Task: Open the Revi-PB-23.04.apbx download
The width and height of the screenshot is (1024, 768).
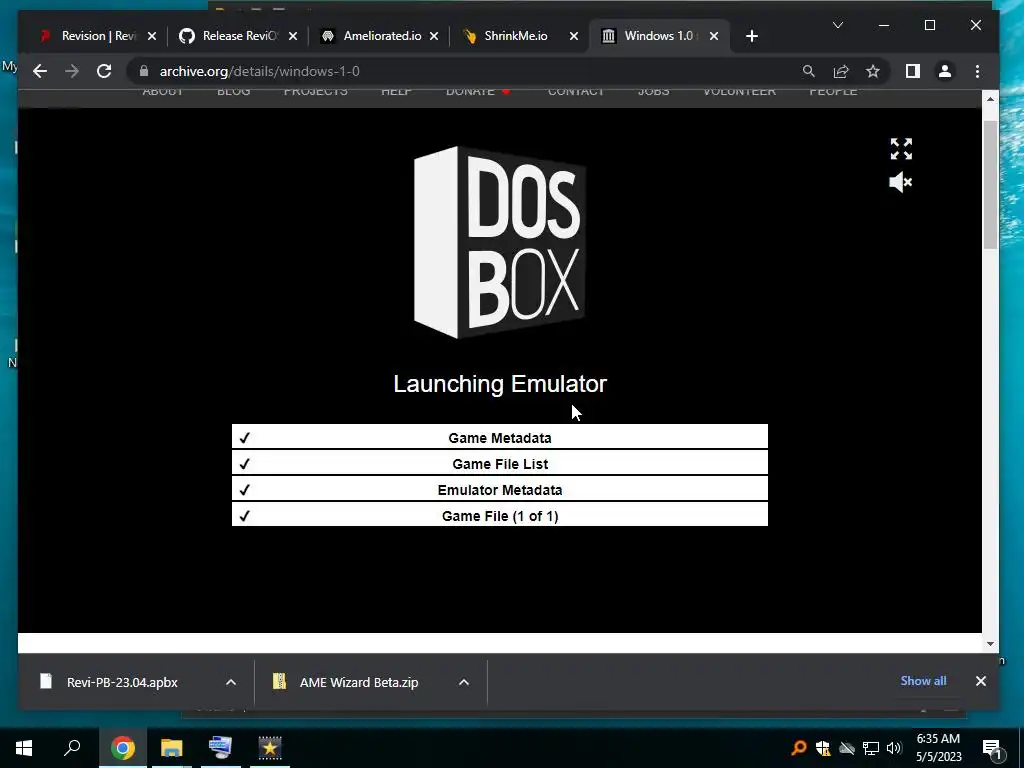Action: tap(122, 682)
